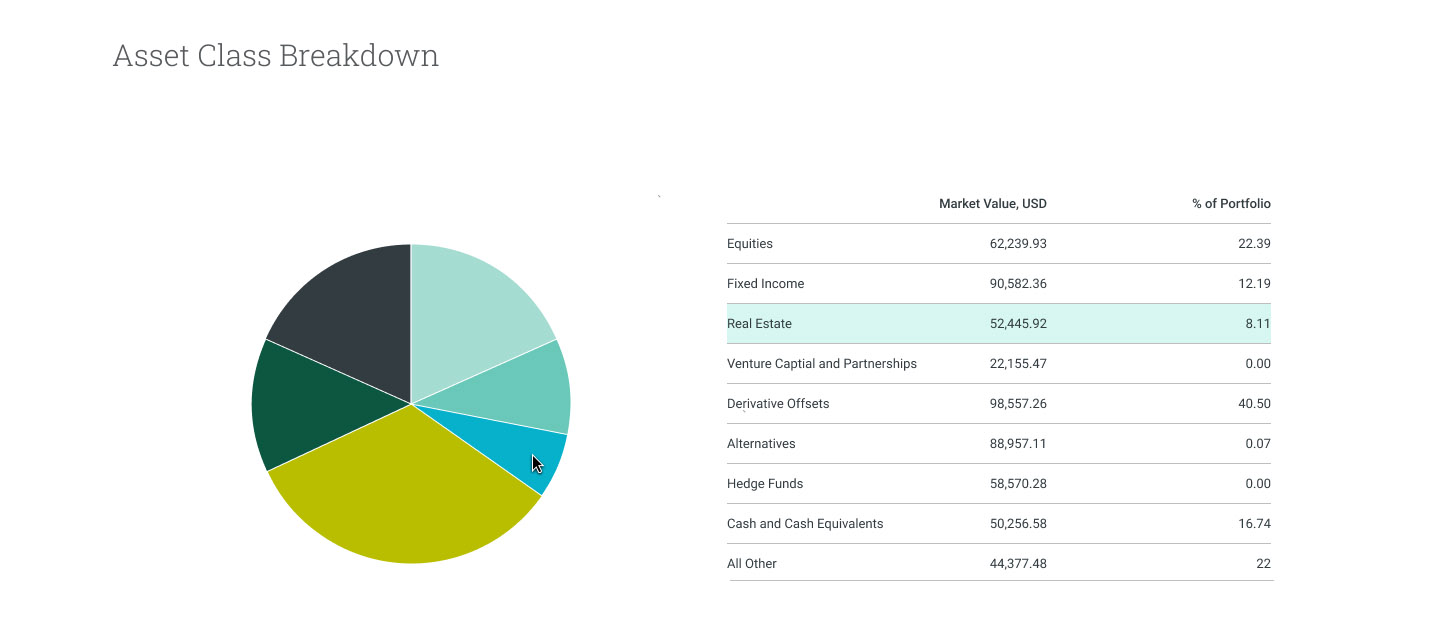
Task: Open Venture Captial and Partnerships row
Action: pos(821,364)
